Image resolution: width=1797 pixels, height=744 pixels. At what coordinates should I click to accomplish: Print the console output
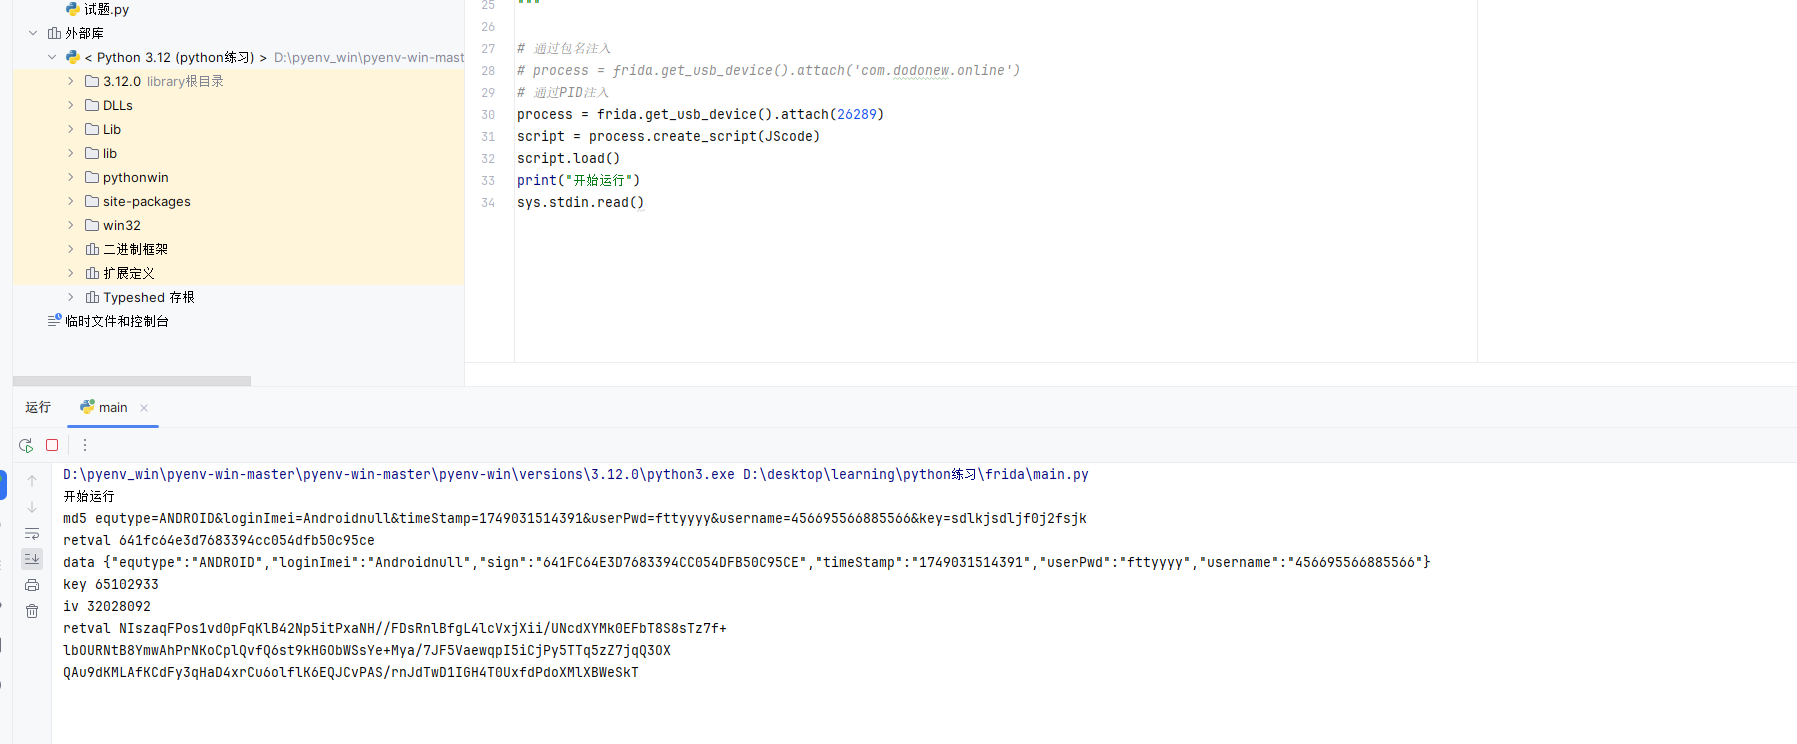[x=32, y=585]
